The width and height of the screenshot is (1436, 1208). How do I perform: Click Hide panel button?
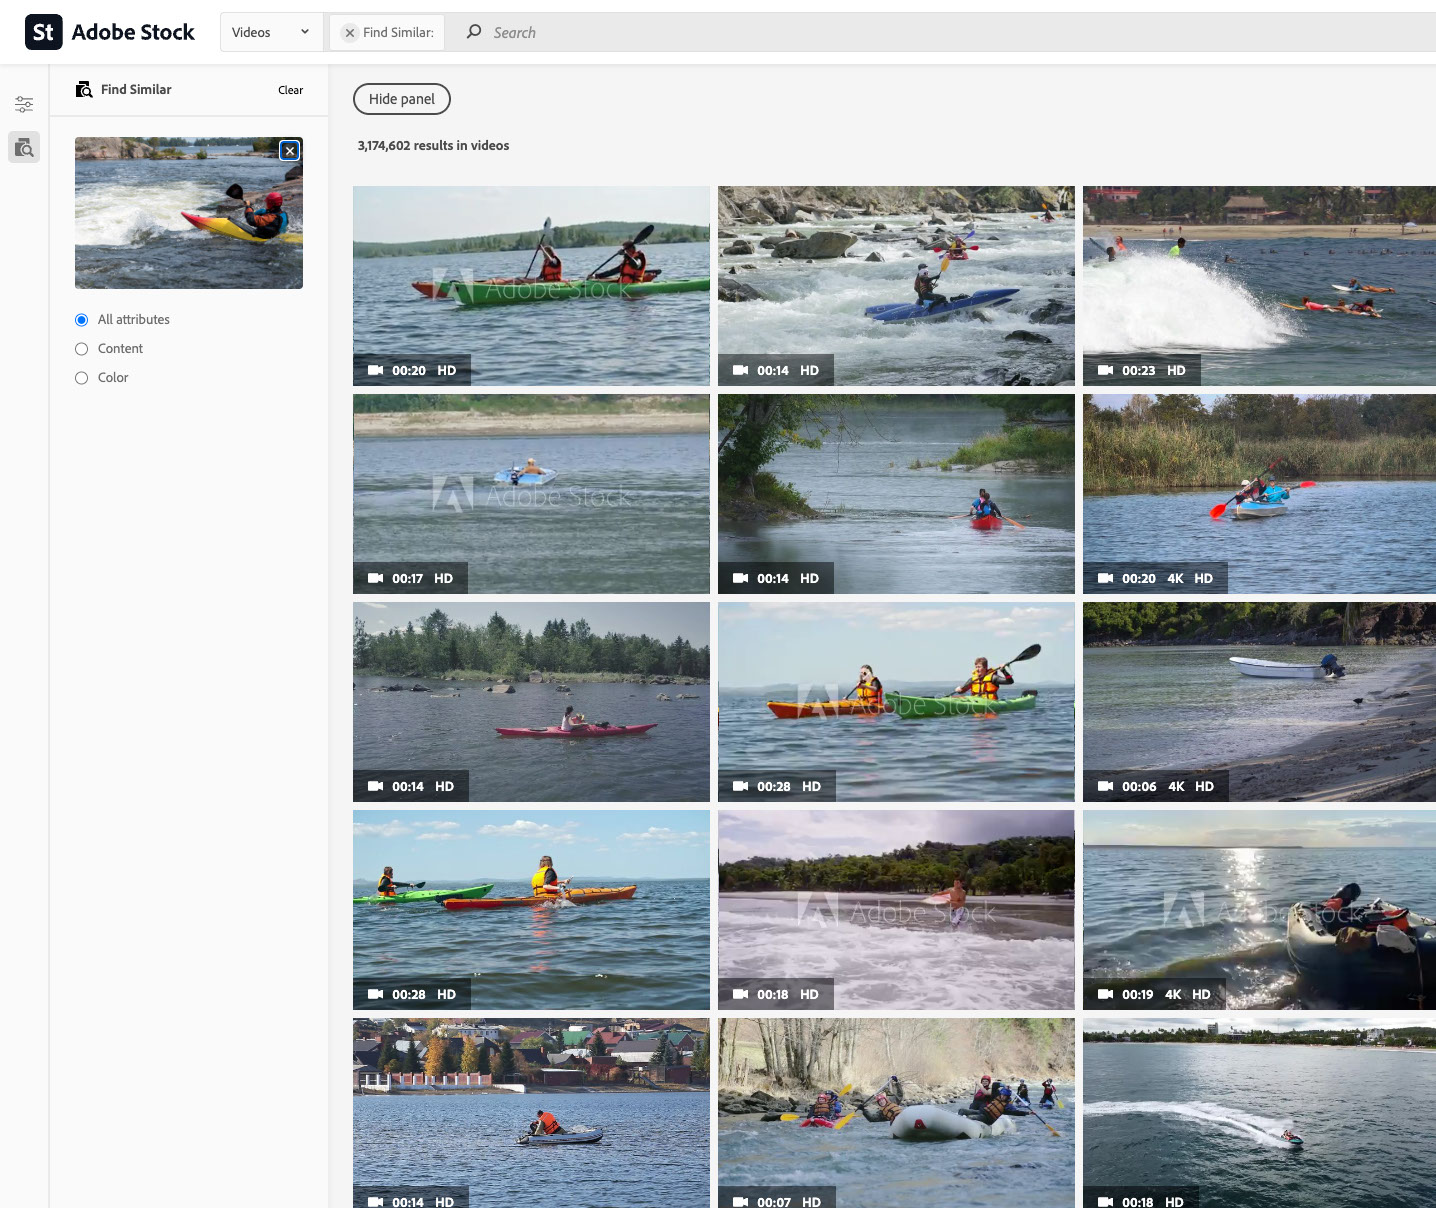click(402, 99)
